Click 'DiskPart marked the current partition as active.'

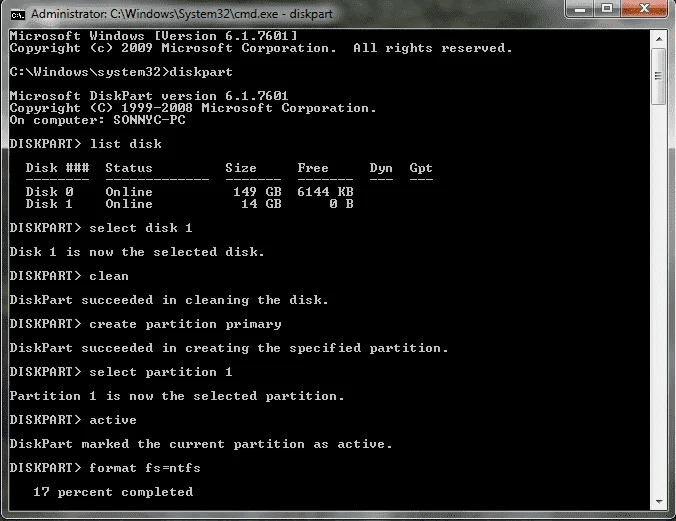coord(201,444)
